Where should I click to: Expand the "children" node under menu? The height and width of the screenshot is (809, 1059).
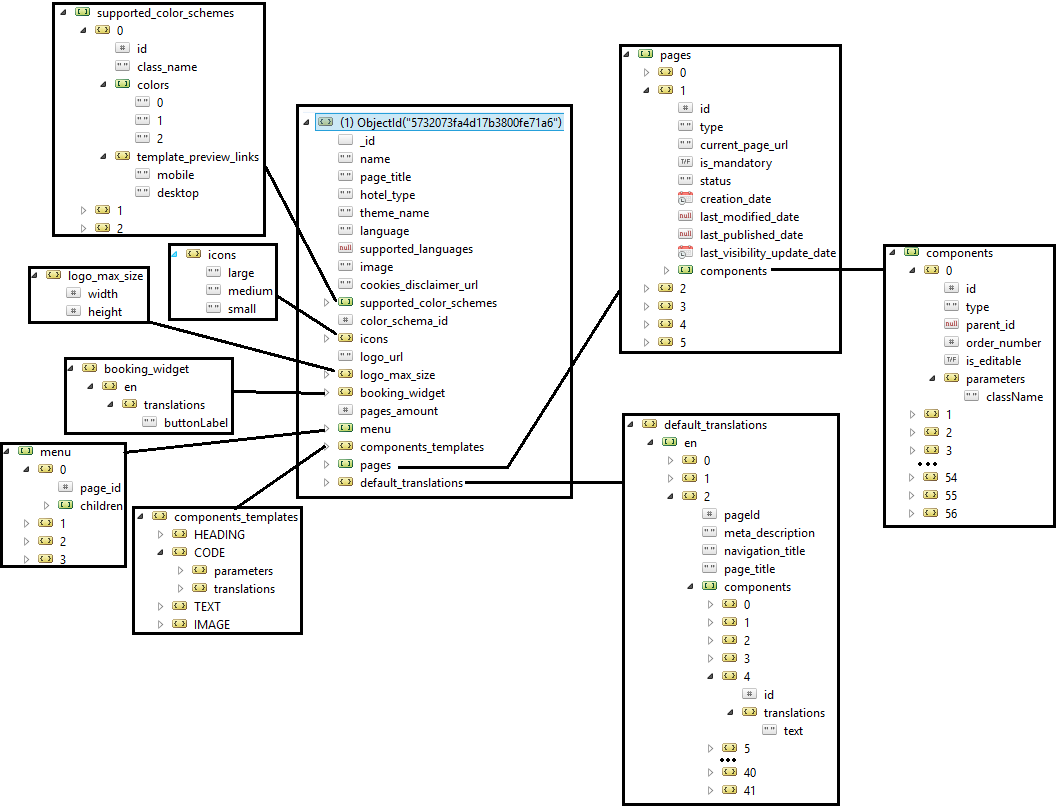pos(45,505)
